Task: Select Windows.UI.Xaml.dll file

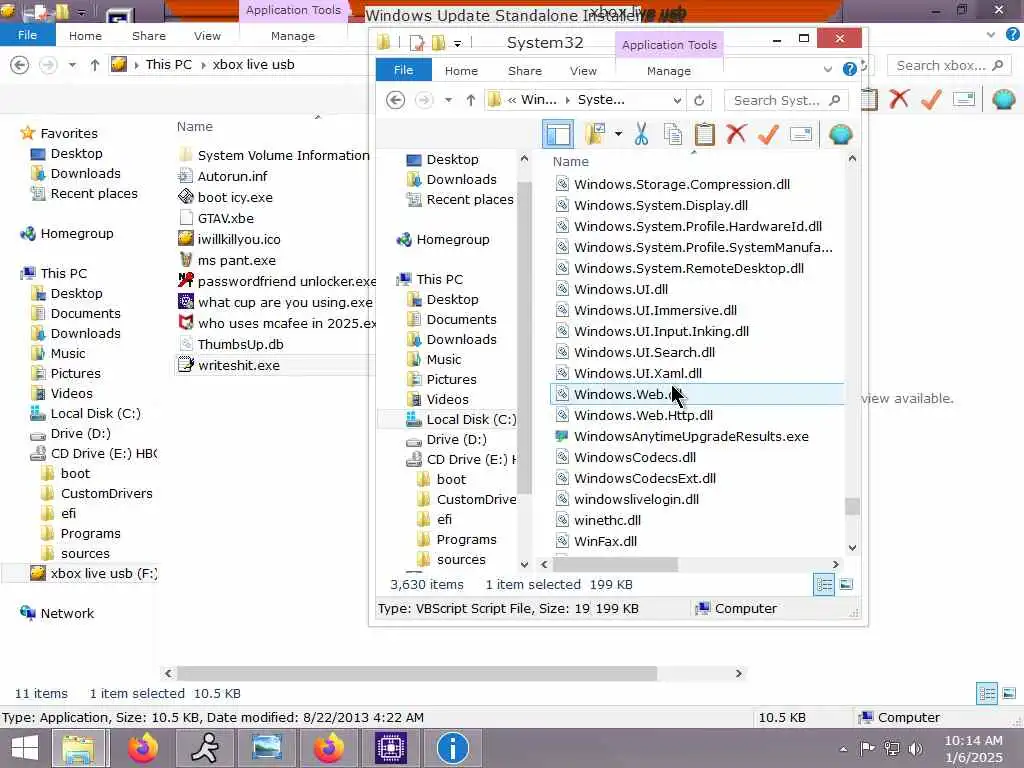Action: point(637,373)
